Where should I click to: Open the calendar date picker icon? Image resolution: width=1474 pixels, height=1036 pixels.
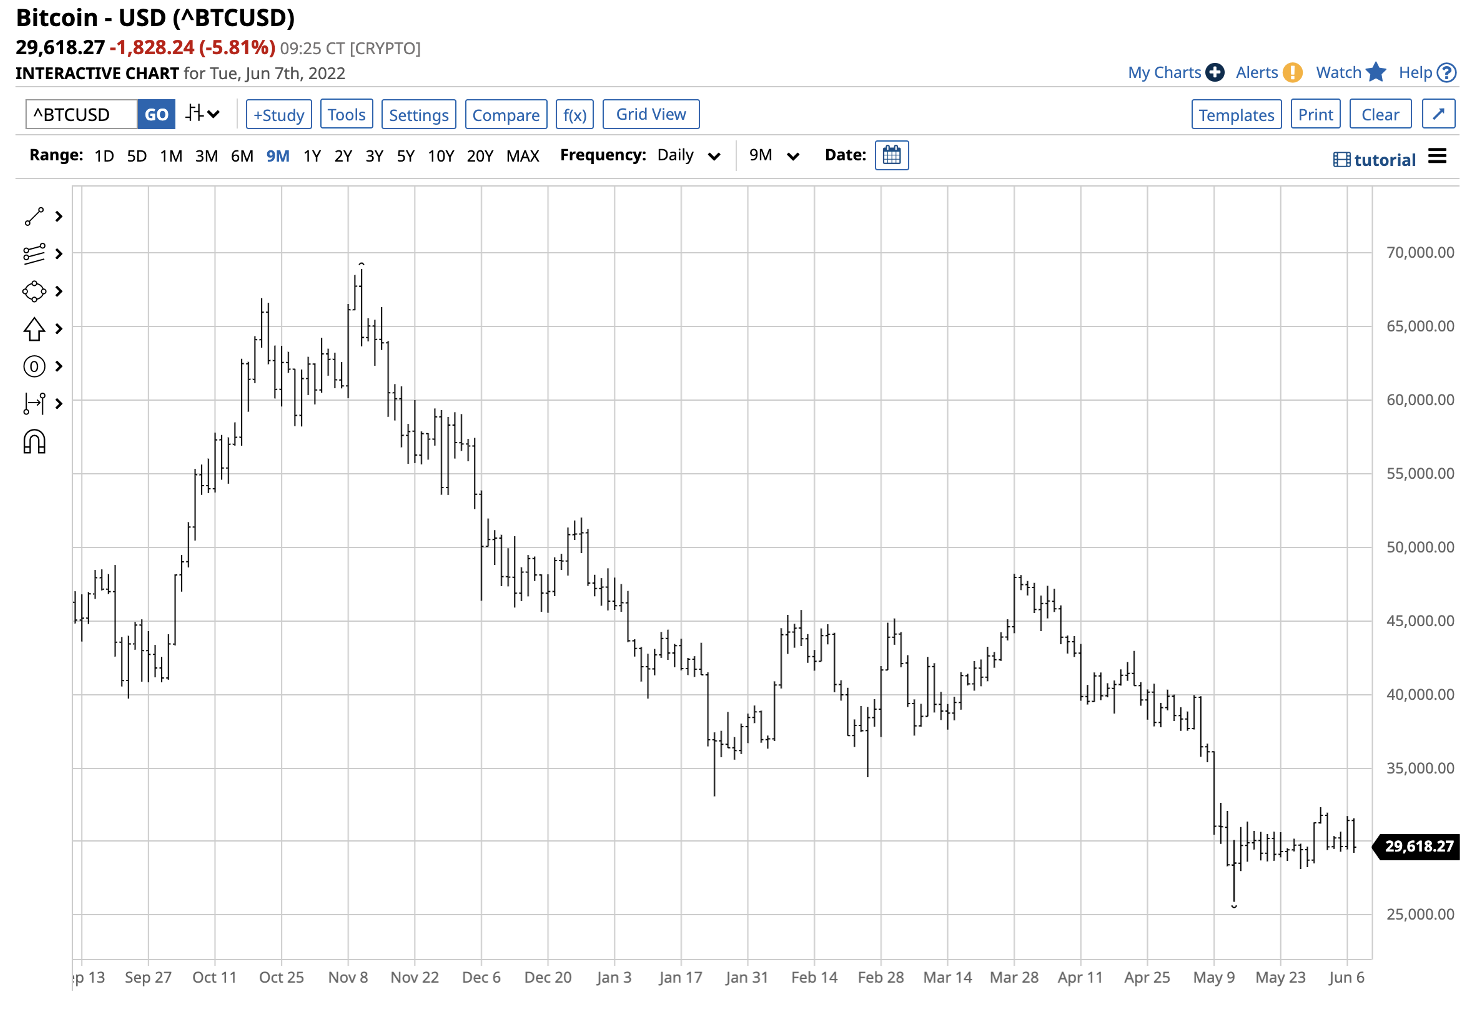point(892,155)
